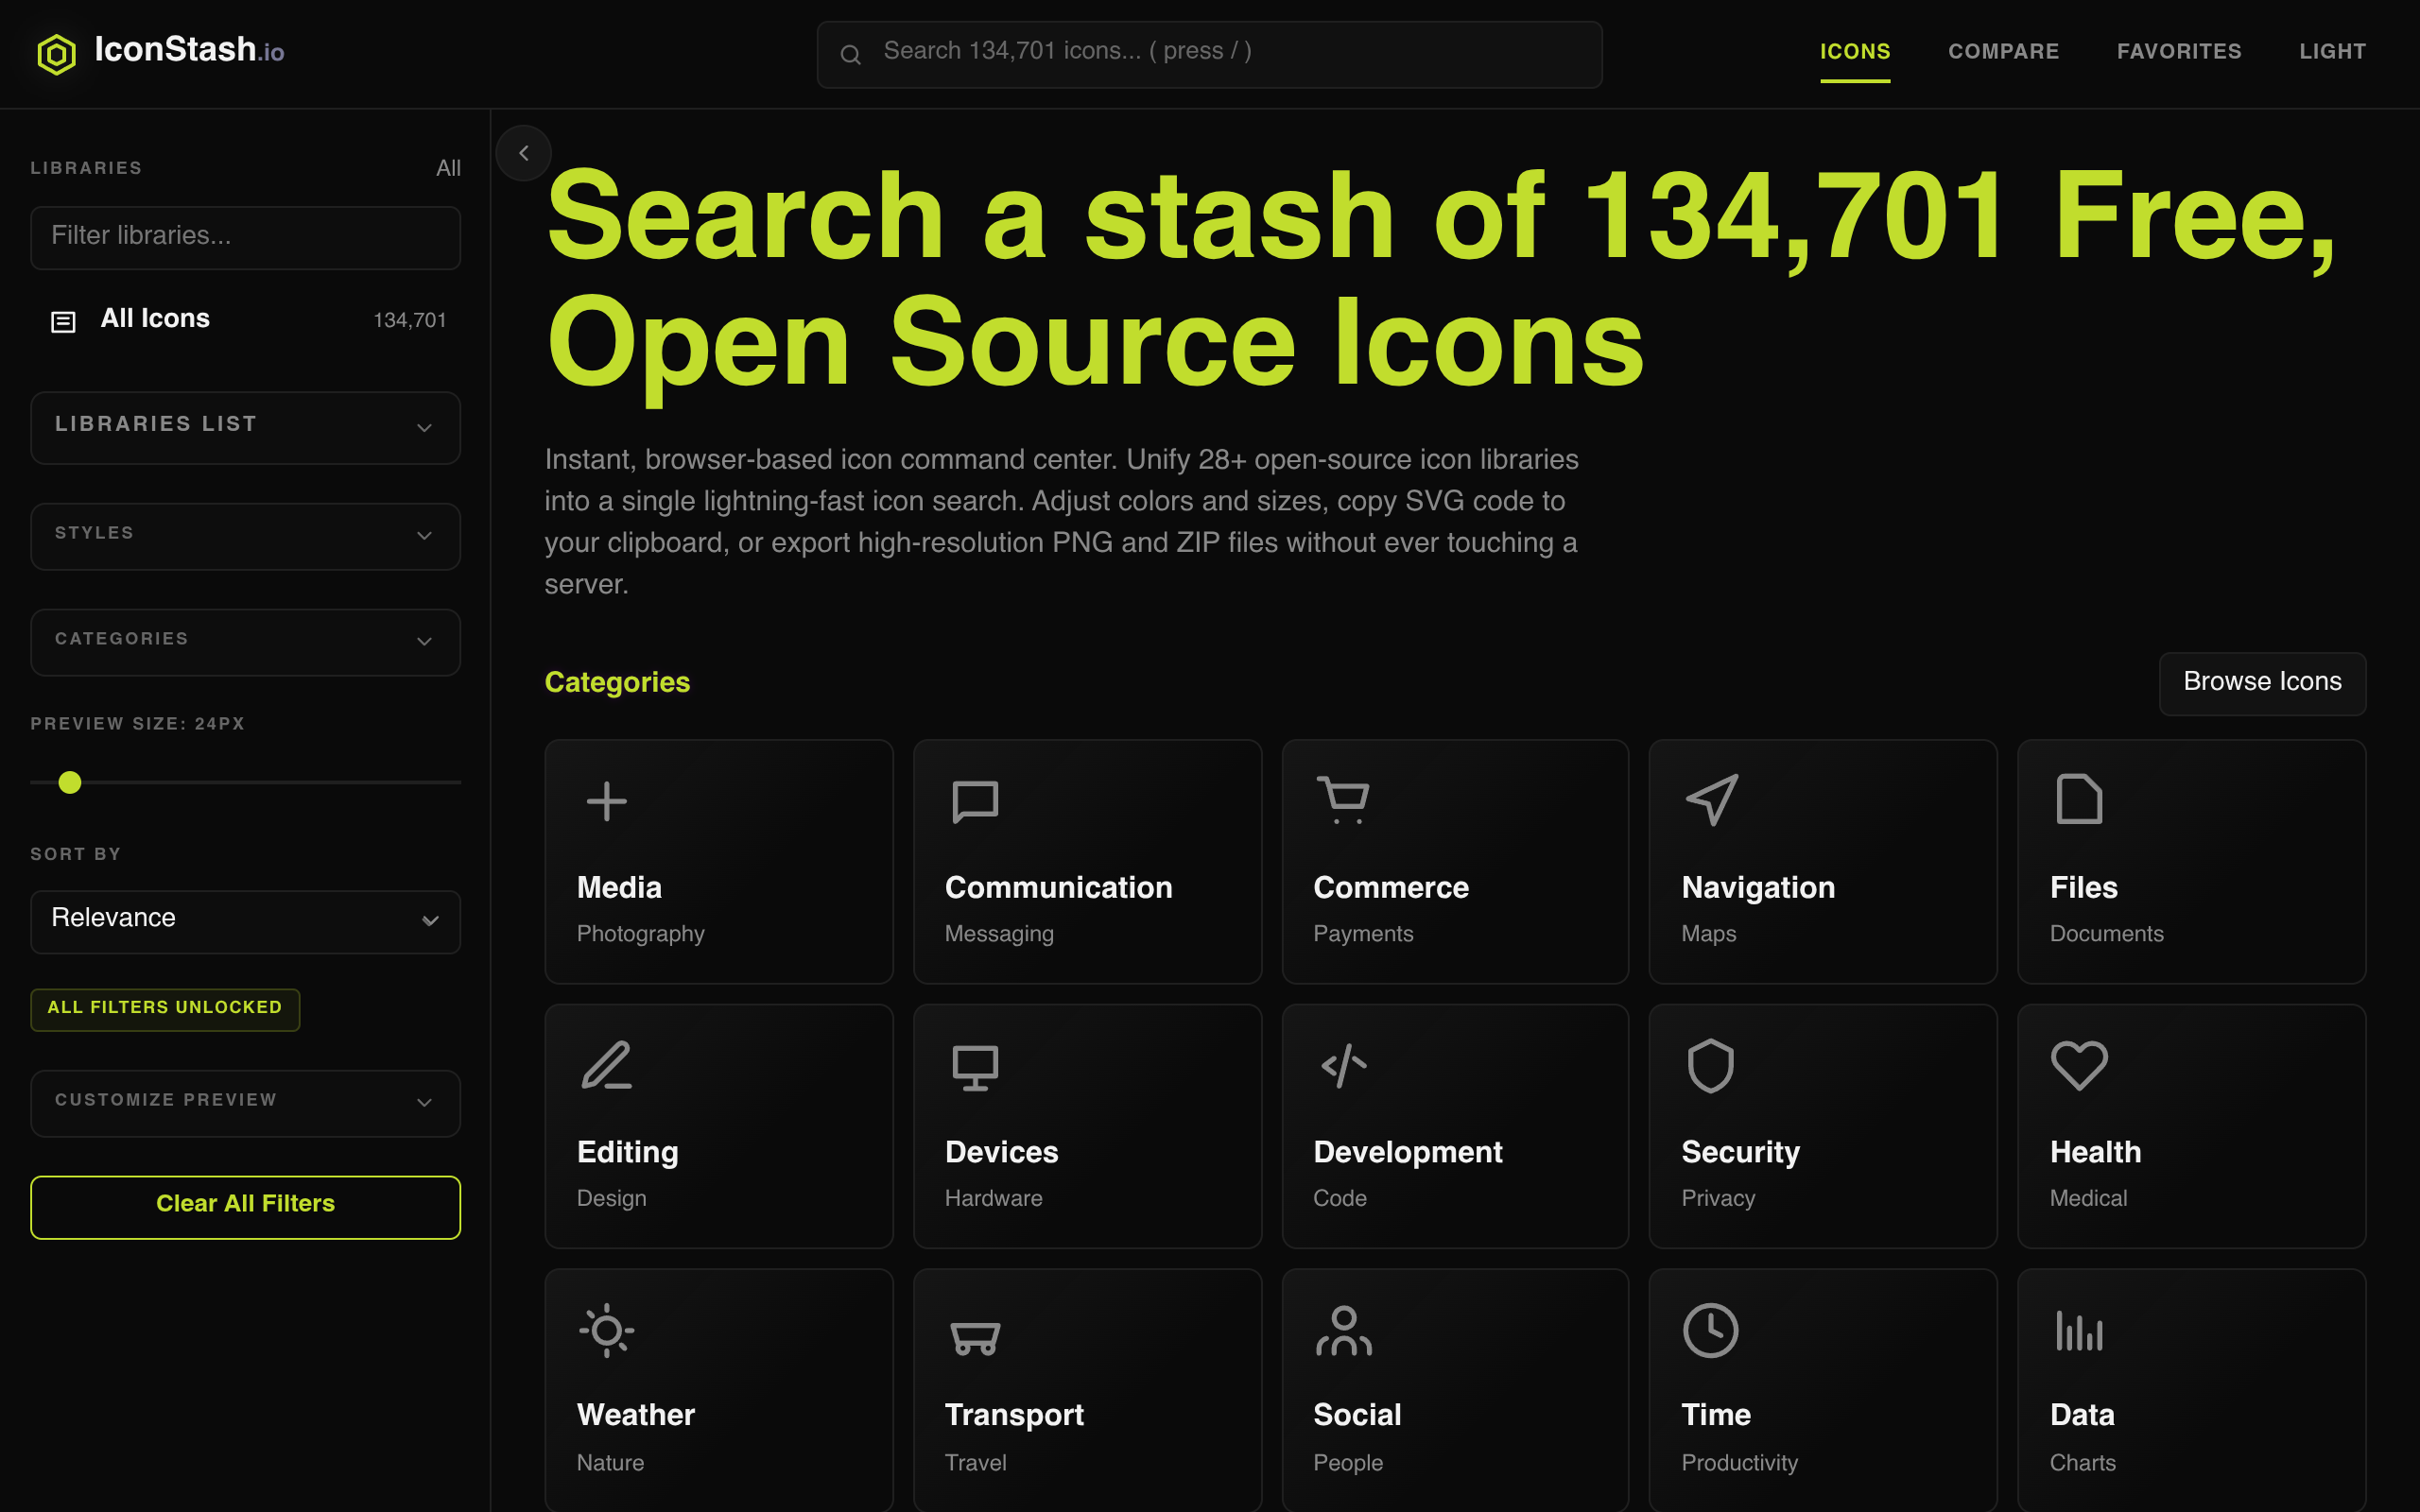The width and height of the screenshot is (2420, 1512).
Task: Click the Communication speech bubble icon
Action: (x=975, y=801)
